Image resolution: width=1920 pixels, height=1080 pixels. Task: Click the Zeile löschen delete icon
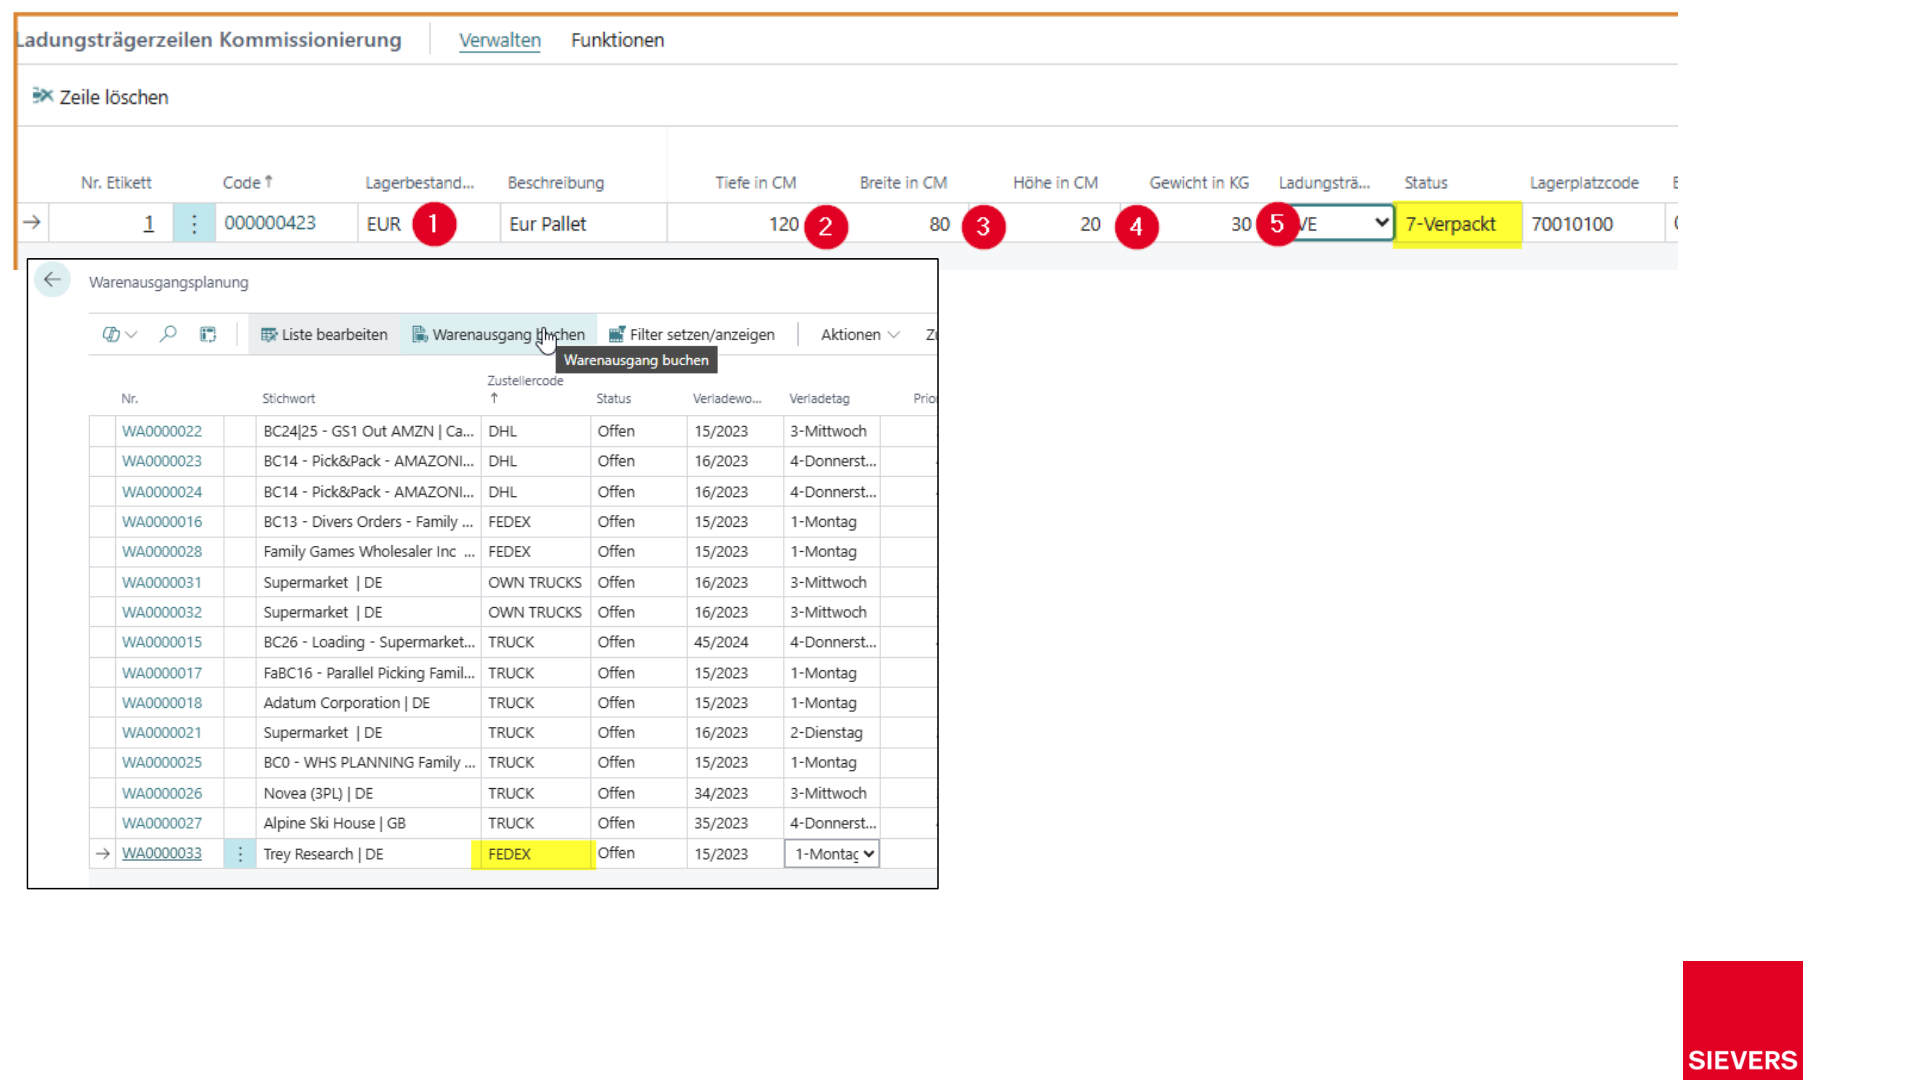pos(42,96)
